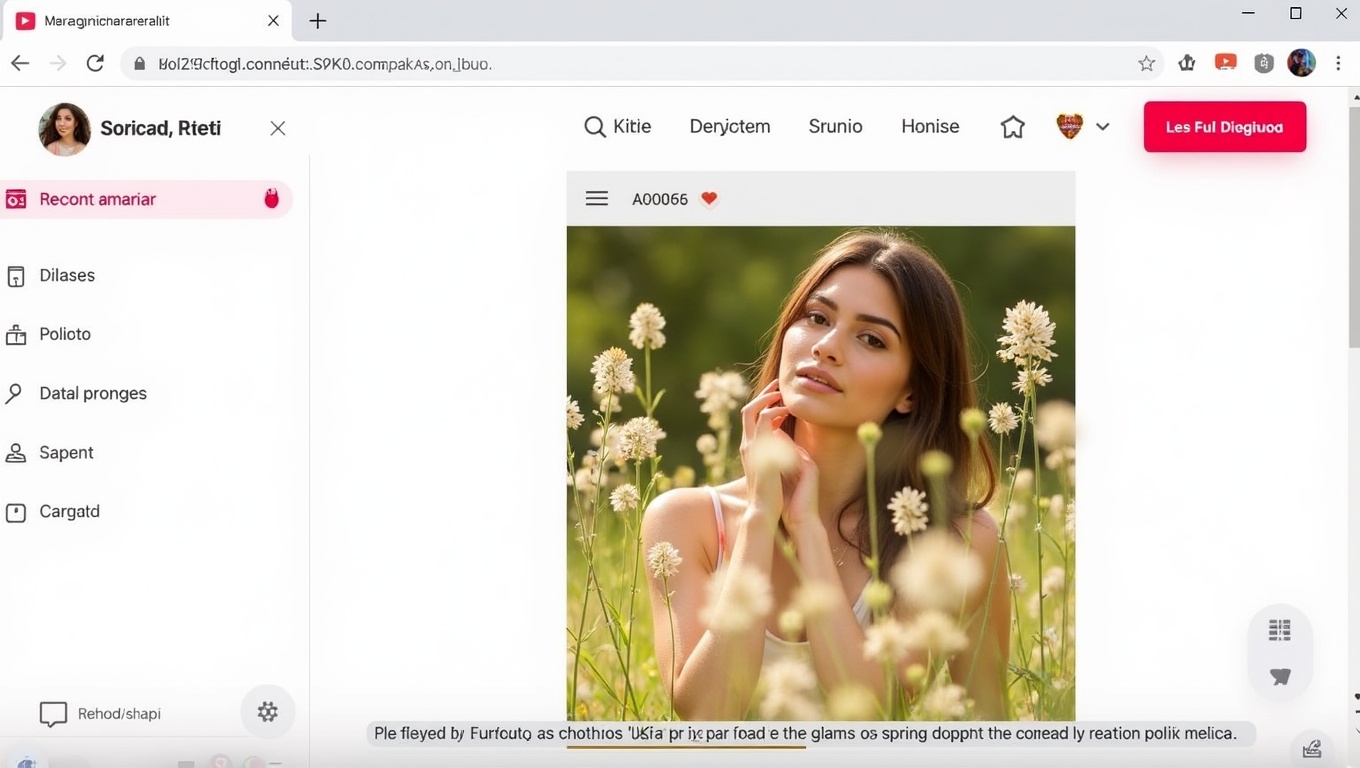1360x768 pixels.
Task: Open the Kitie search
Action: (x=617, y=127)
